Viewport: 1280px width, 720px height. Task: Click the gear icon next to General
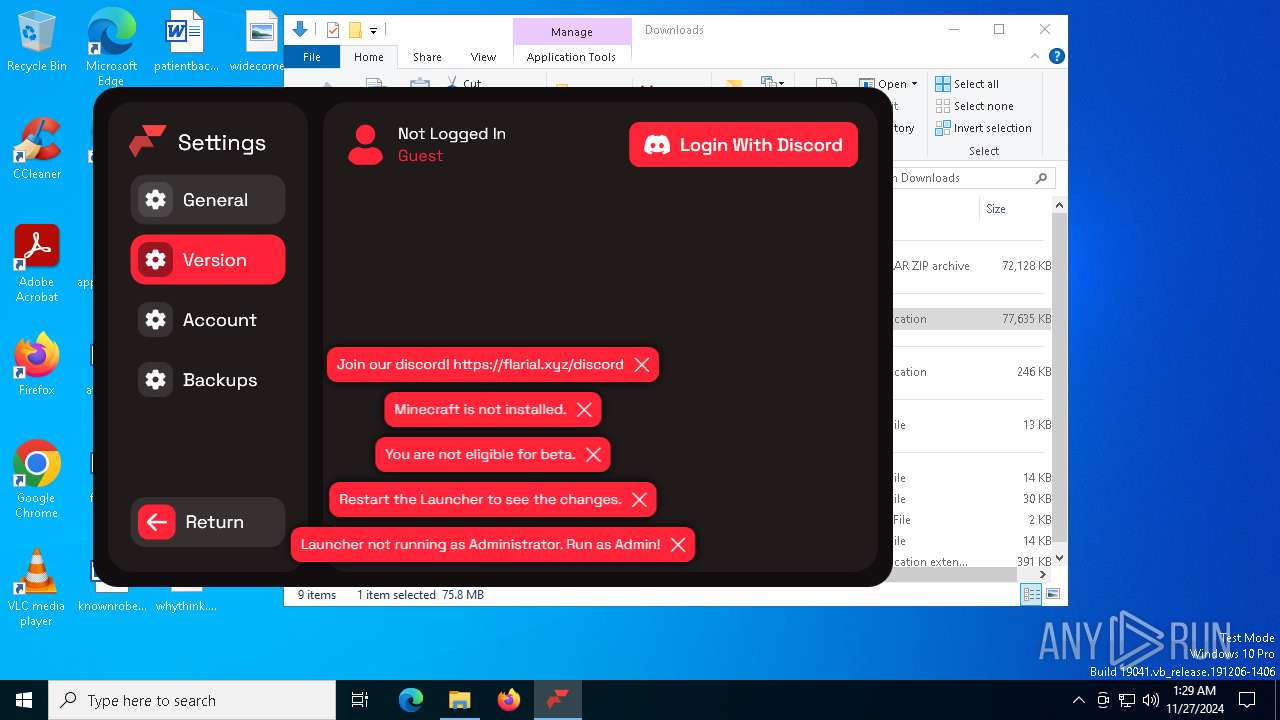click(x=155, y=200)
